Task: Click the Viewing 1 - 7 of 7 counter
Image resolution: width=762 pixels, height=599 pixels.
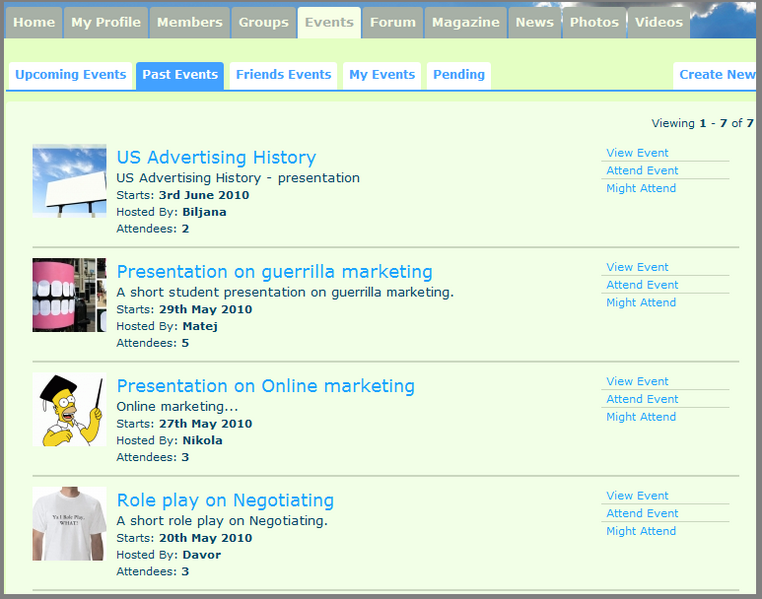Action: pos(702,123)
